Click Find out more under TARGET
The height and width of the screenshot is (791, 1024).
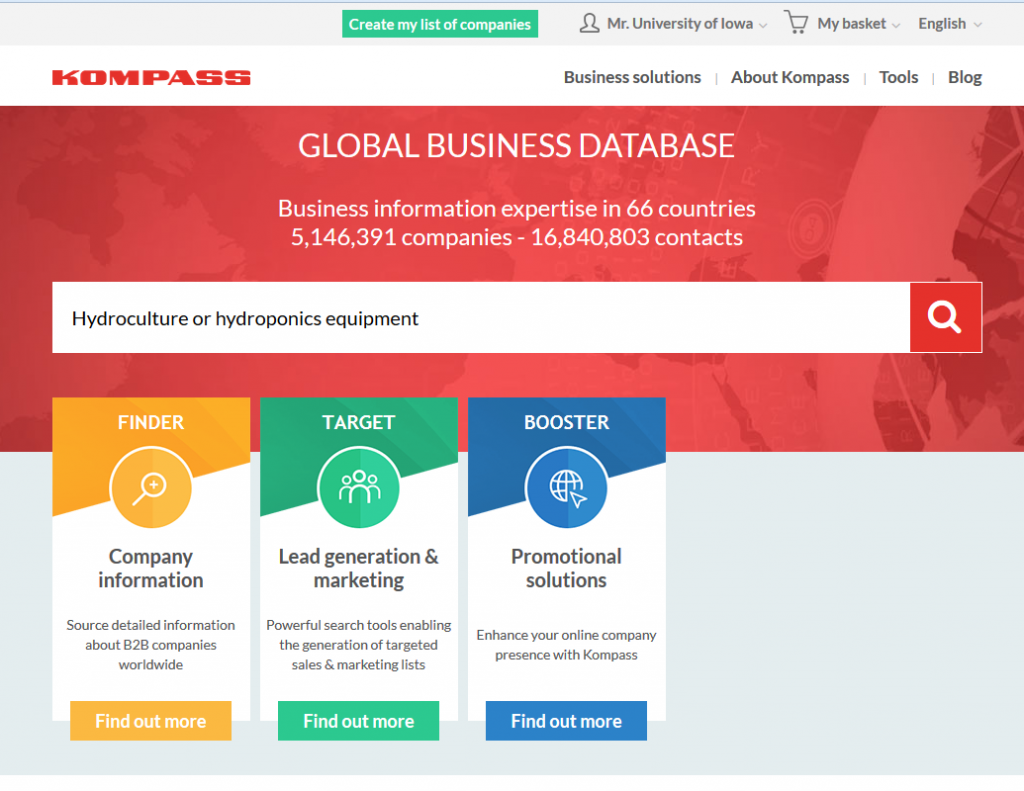(x=358, y=721)
